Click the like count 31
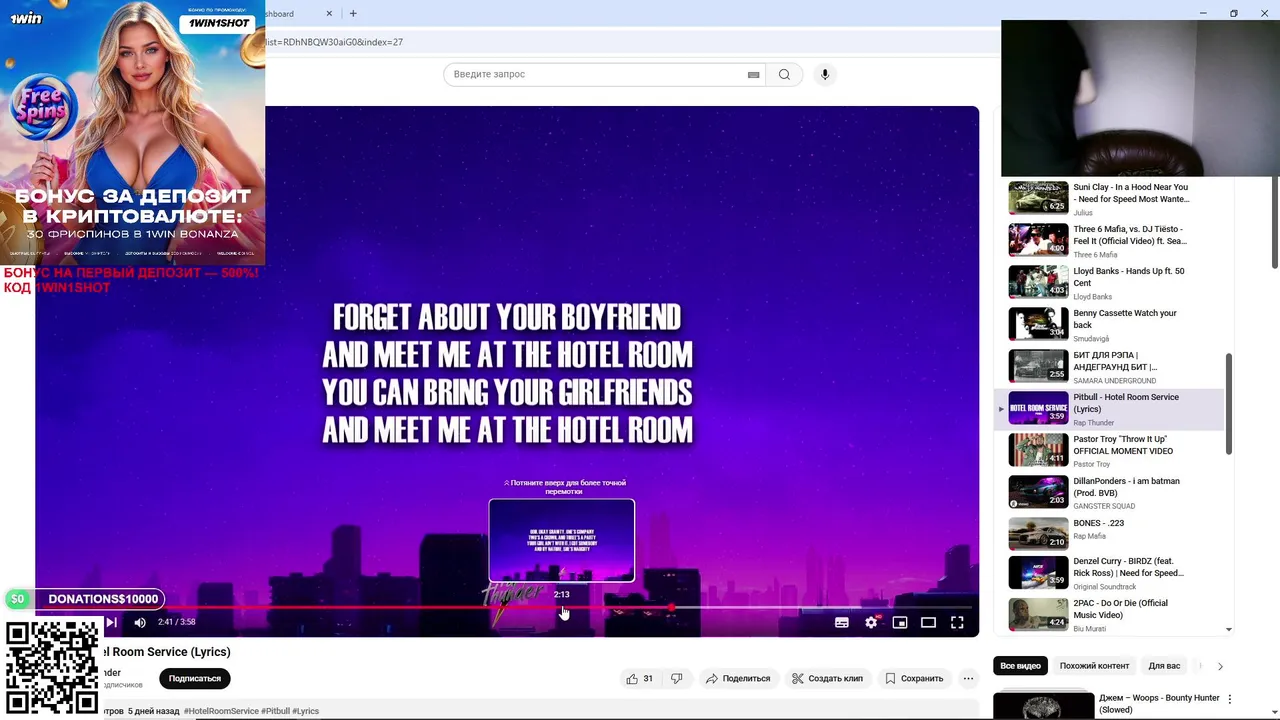Image resolution: width=1280 pixels, height=720 pixels. tap(648, 678)
